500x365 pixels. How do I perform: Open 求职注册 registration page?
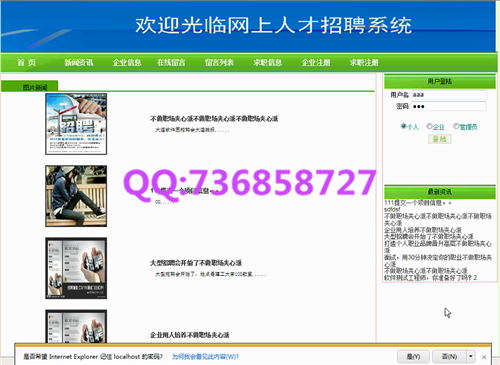click(x=364, y=63)
